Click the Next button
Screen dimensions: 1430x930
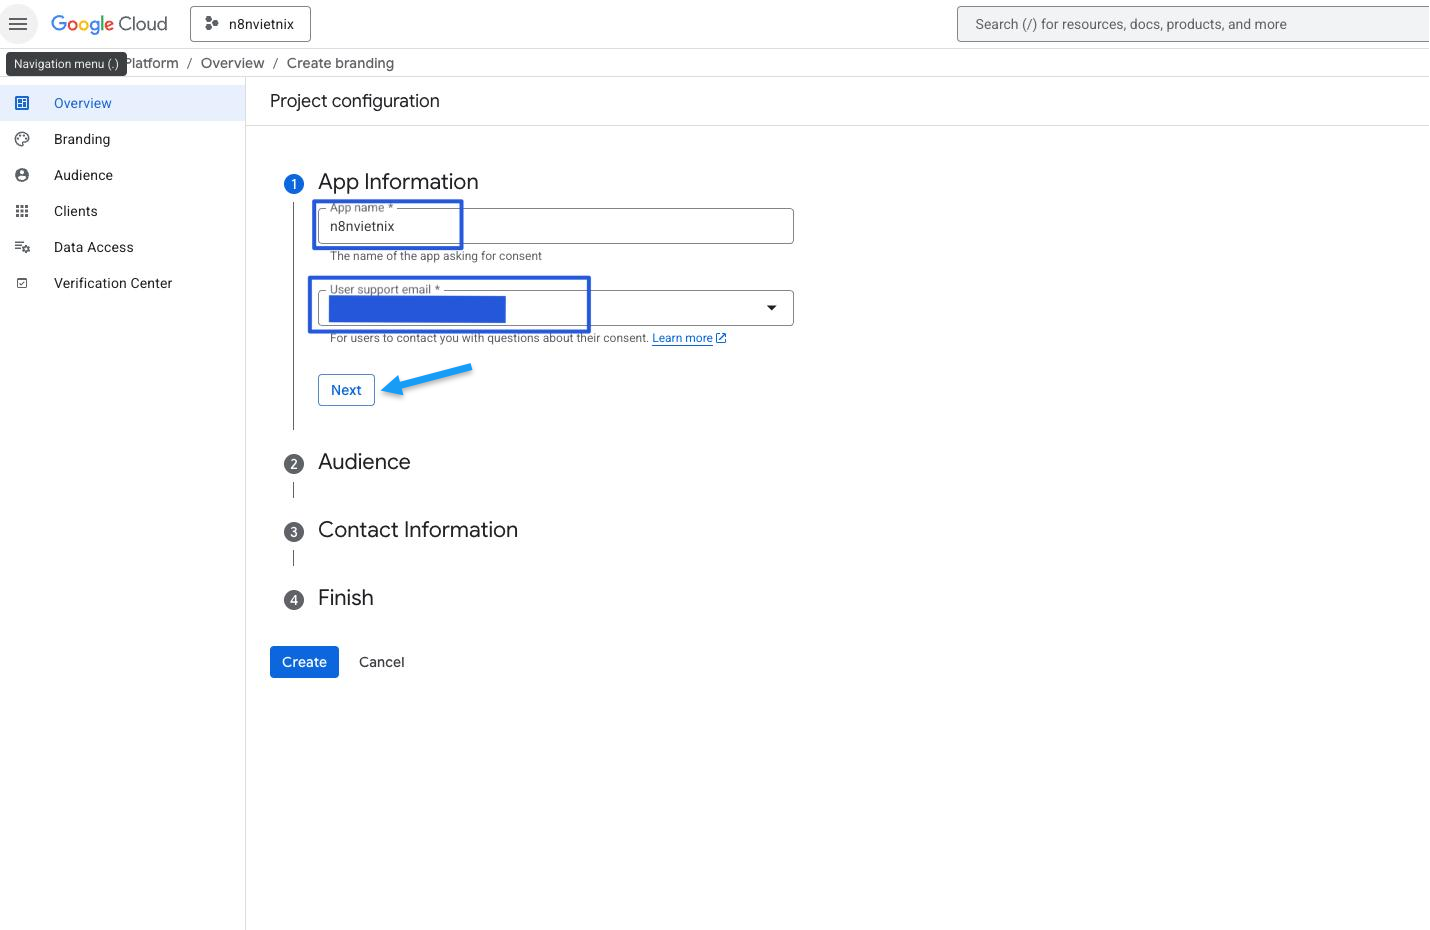click(346, 390)
